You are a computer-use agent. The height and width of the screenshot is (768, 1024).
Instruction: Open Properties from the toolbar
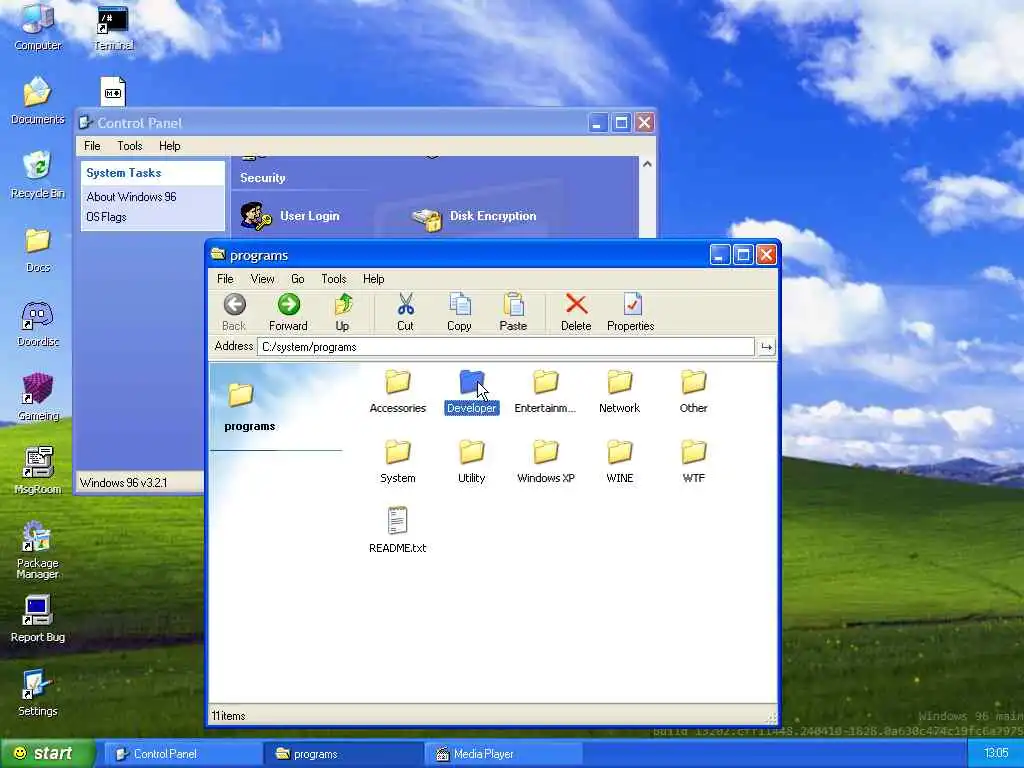[x=630, y=312]
